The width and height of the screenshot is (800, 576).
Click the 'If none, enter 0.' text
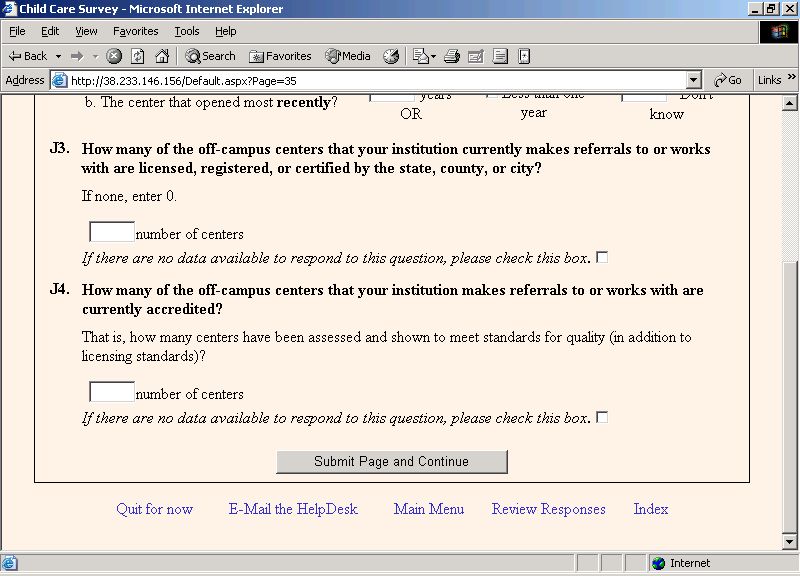coord(129,196)
